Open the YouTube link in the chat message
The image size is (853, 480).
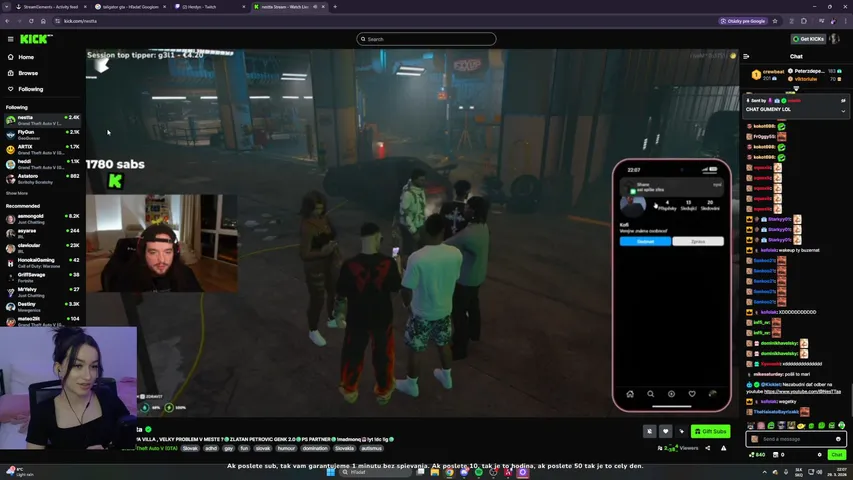tap(802, 391)
